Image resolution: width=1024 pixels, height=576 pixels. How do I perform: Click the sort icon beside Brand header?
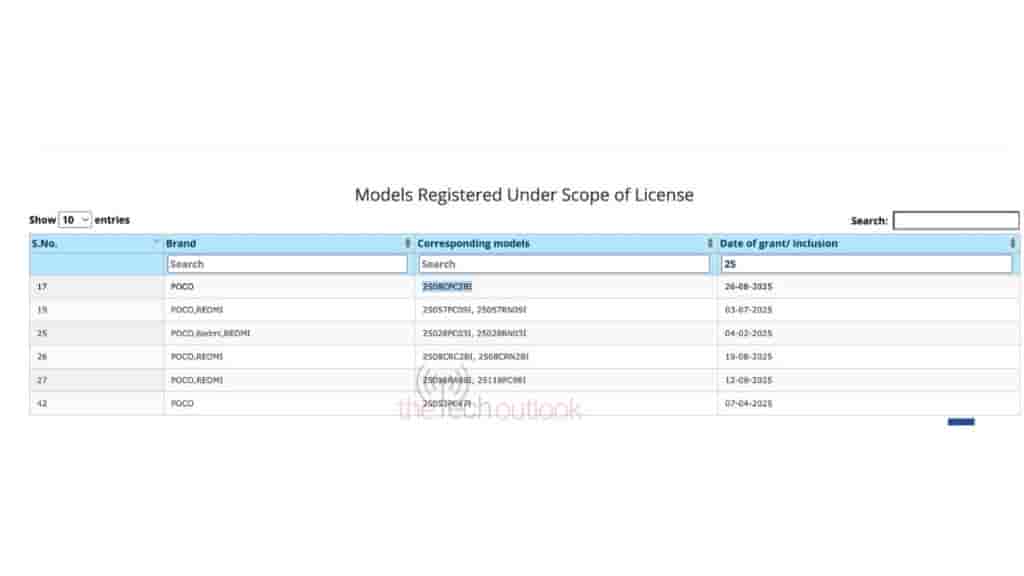click(407, 243)
